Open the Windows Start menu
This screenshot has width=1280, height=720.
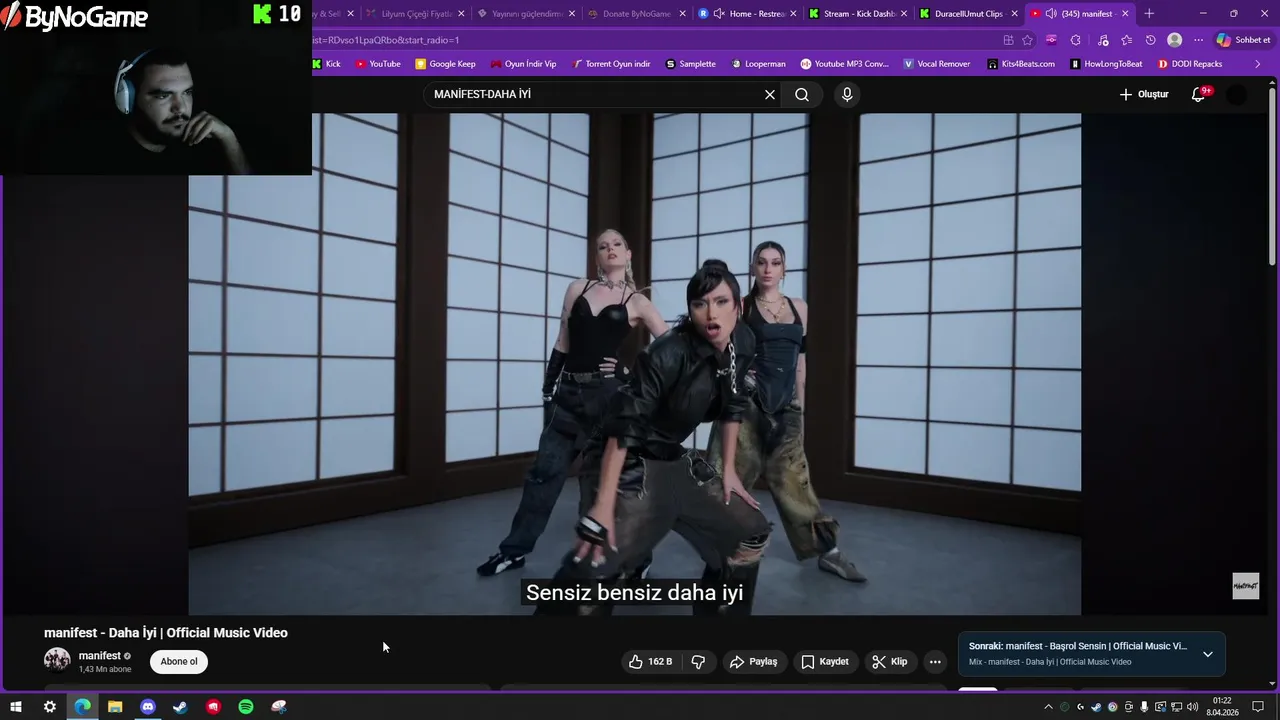[x=16, y=707]
